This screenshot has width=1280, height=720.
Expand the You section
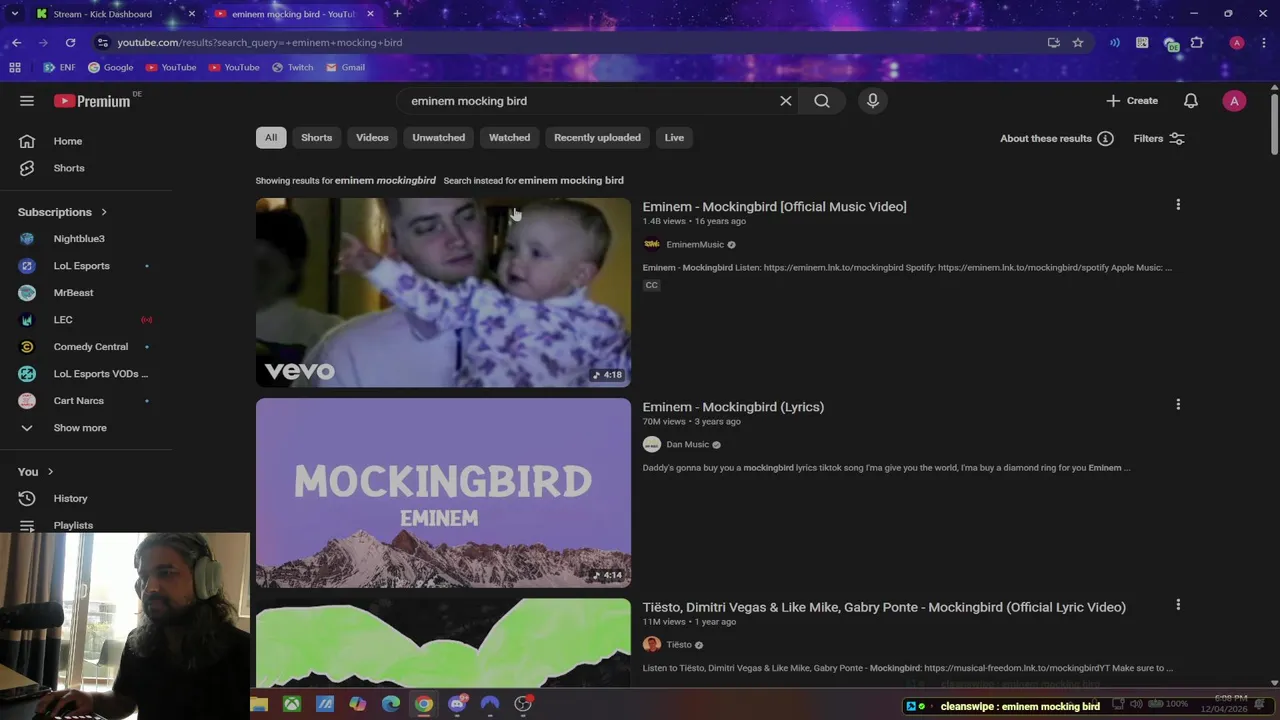pyautogui.click(x=36, y=472)
